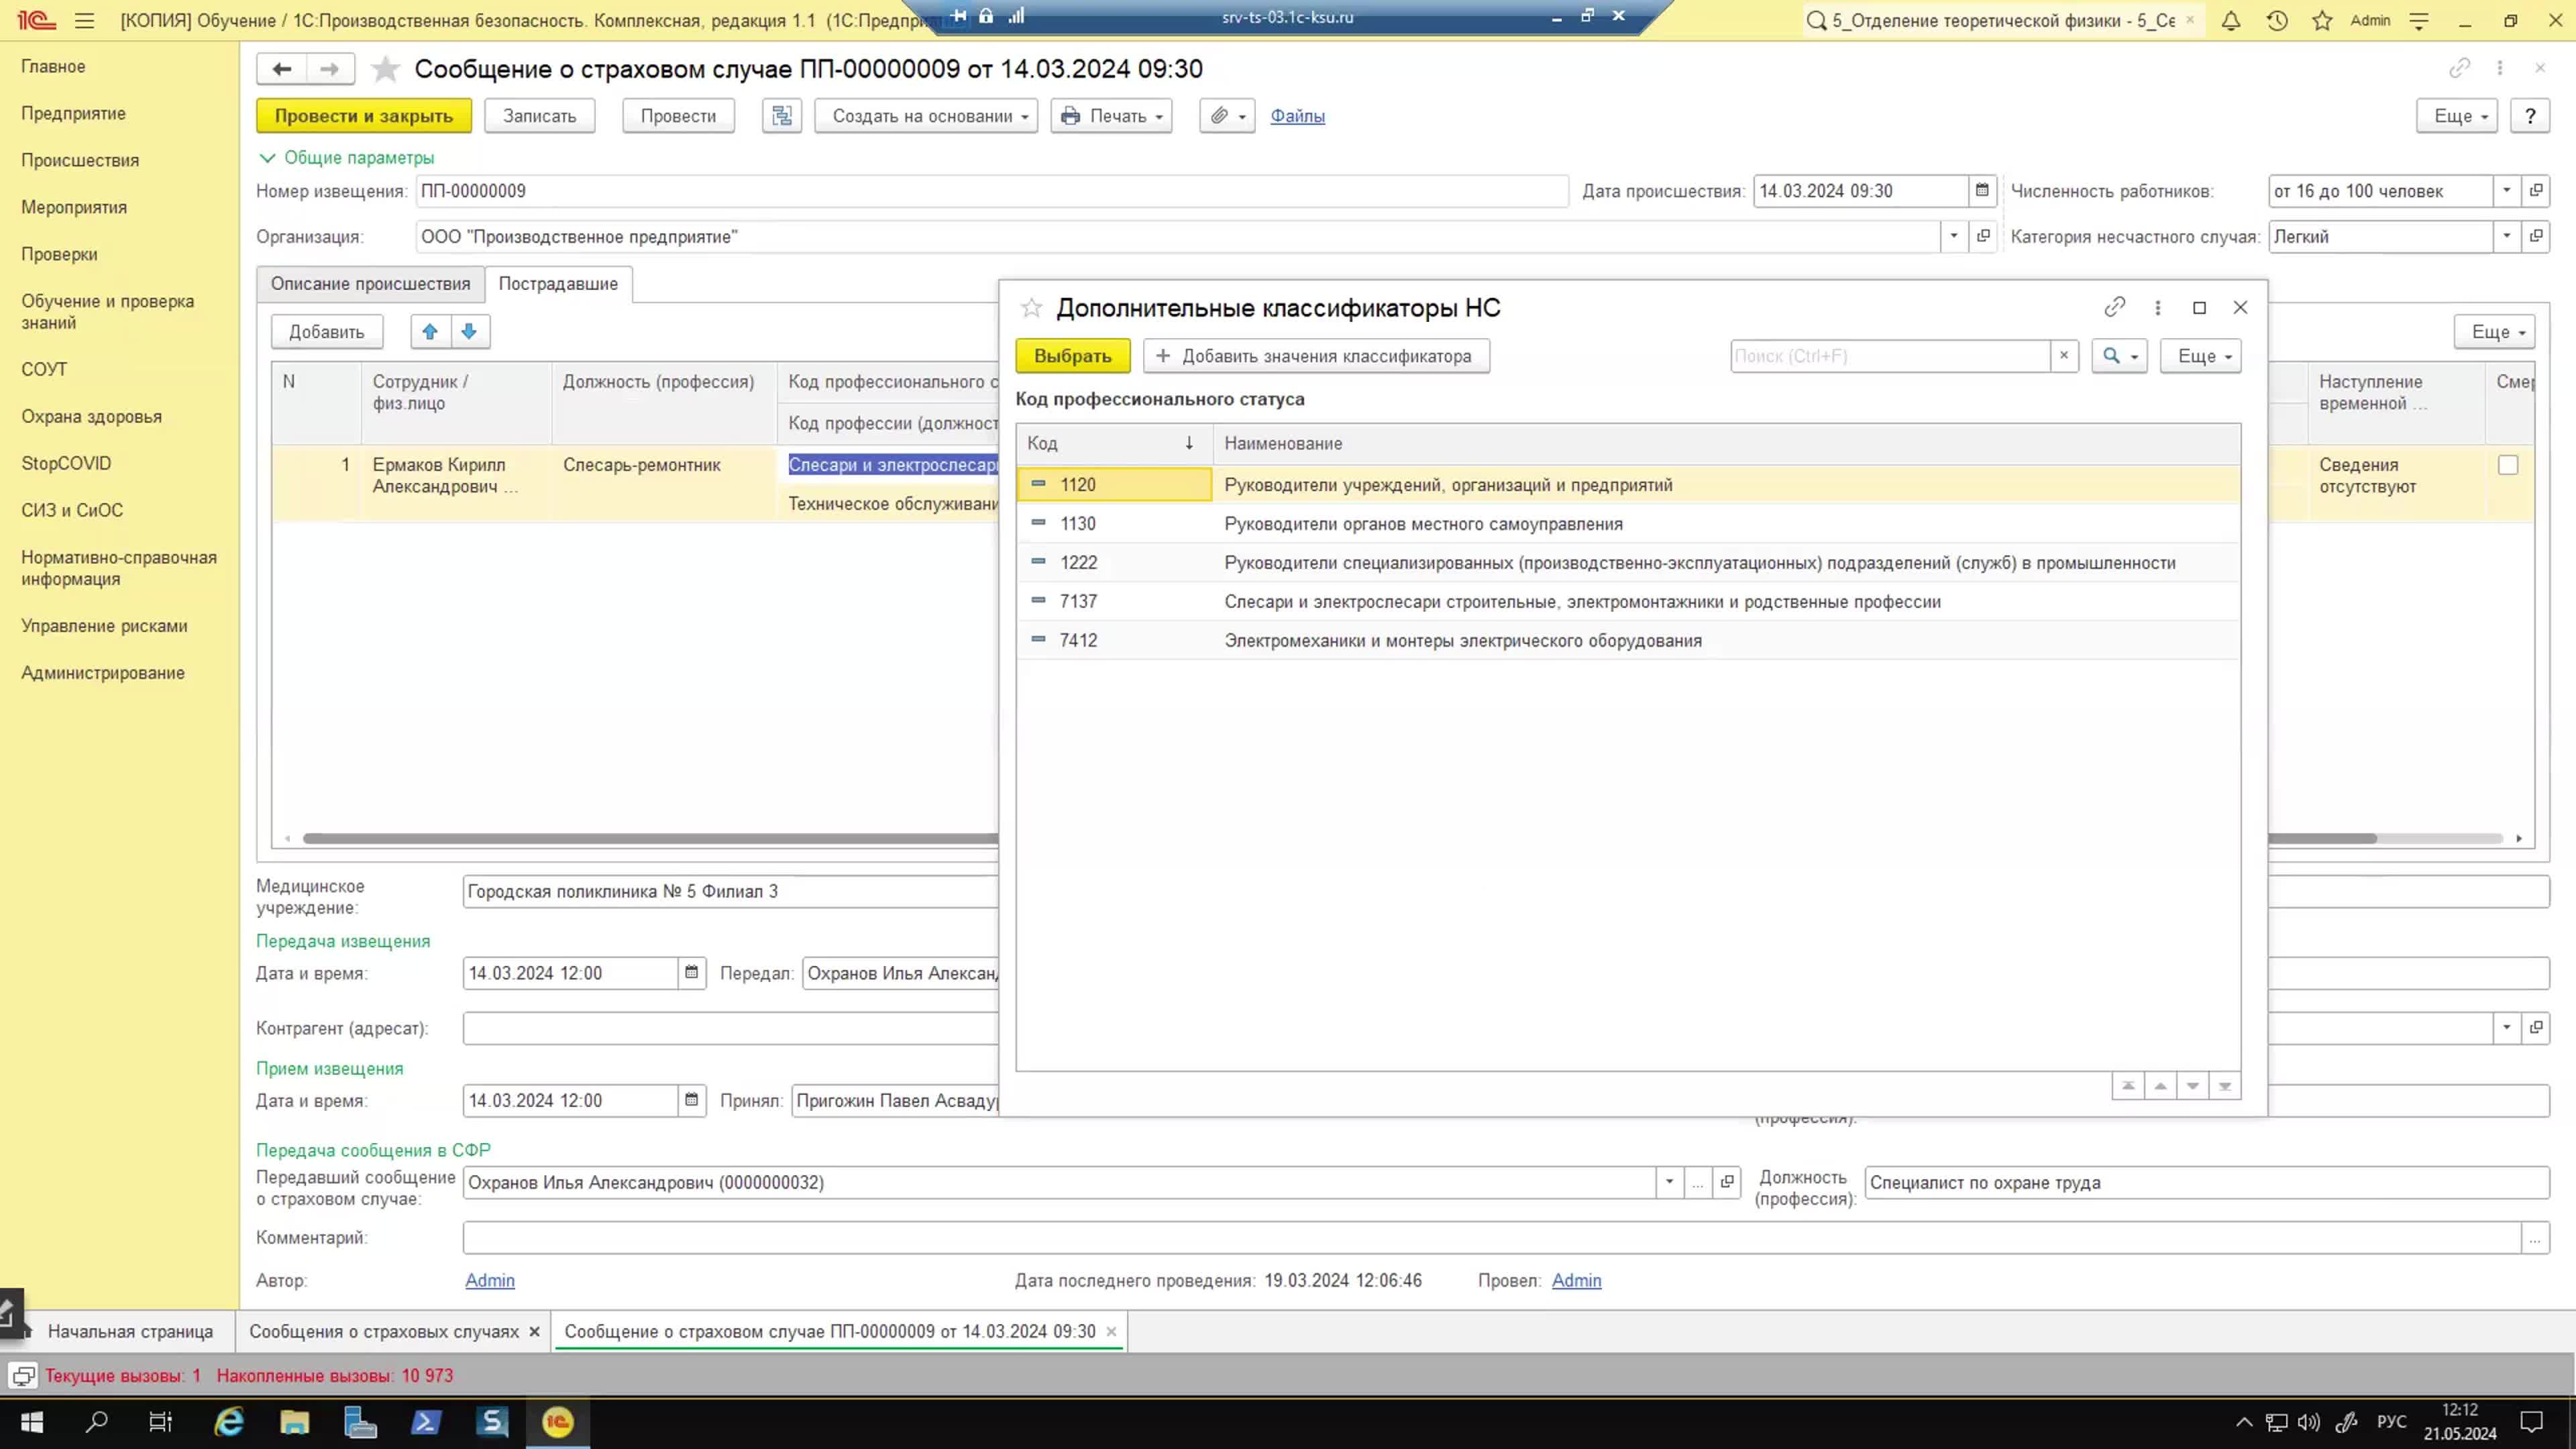Open favorites star in top bar
Screen dimensions: 2576x1449
point(2323,20)
